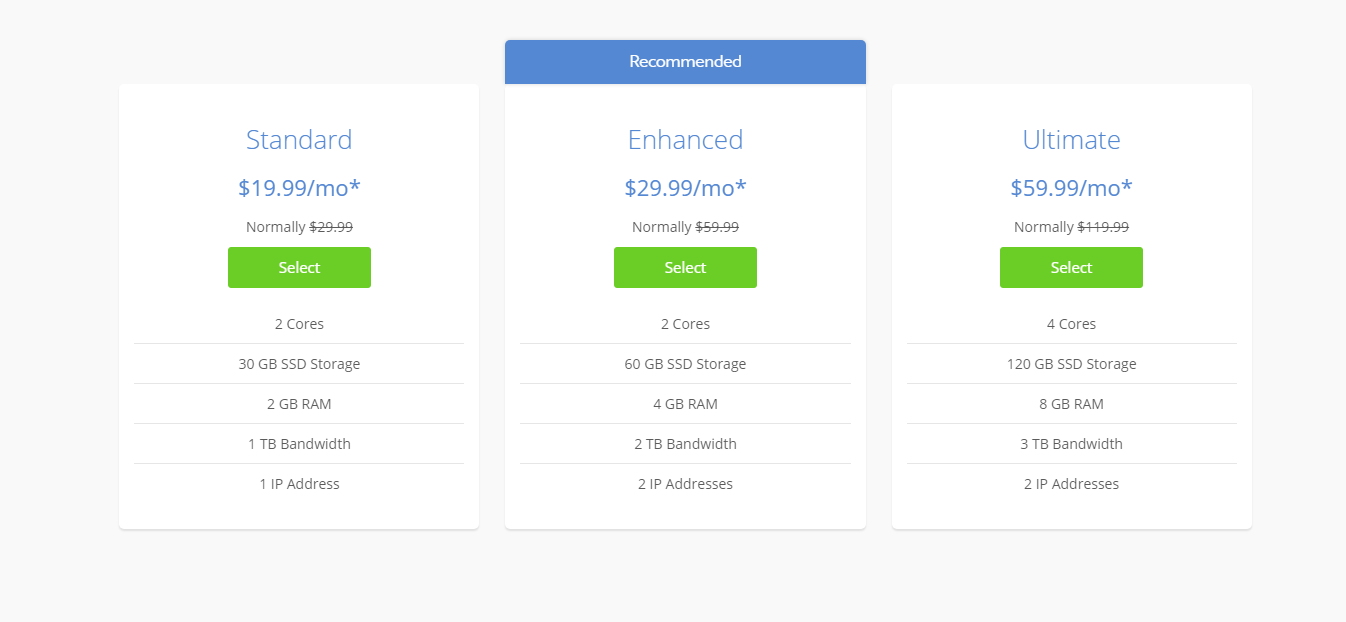Image resolution: width=1346 pixels, height=622 pixels.
Task: Click the 30 GB SSD Storage row
Action: point(299,364)
